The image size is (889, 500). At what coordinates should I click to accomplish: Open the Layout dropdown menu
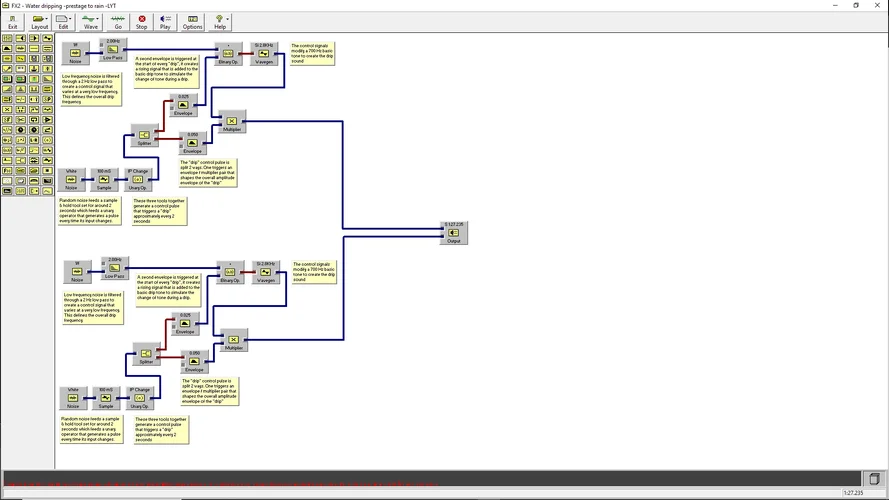click(39, 21)
